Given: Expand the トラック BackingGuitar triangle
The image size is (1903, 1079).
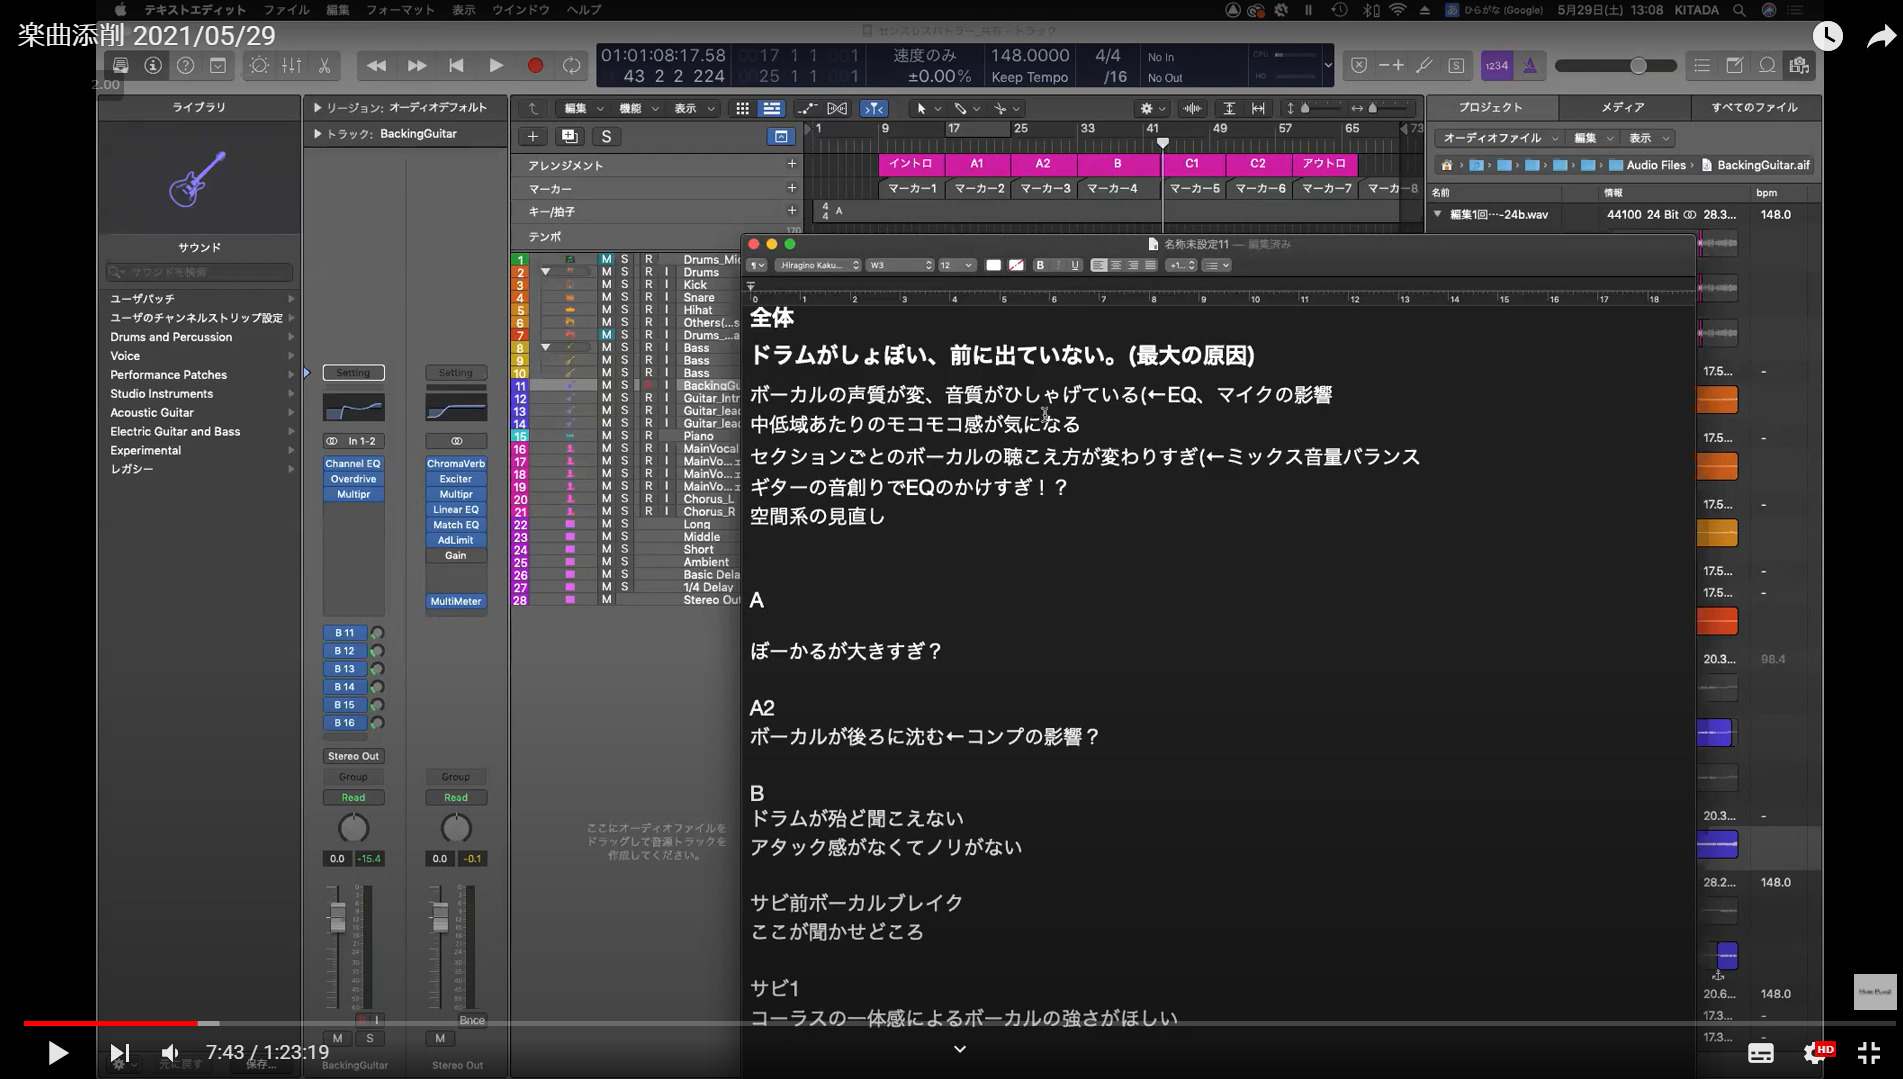Looking at the screenshot, I should [x=317, y=133].
